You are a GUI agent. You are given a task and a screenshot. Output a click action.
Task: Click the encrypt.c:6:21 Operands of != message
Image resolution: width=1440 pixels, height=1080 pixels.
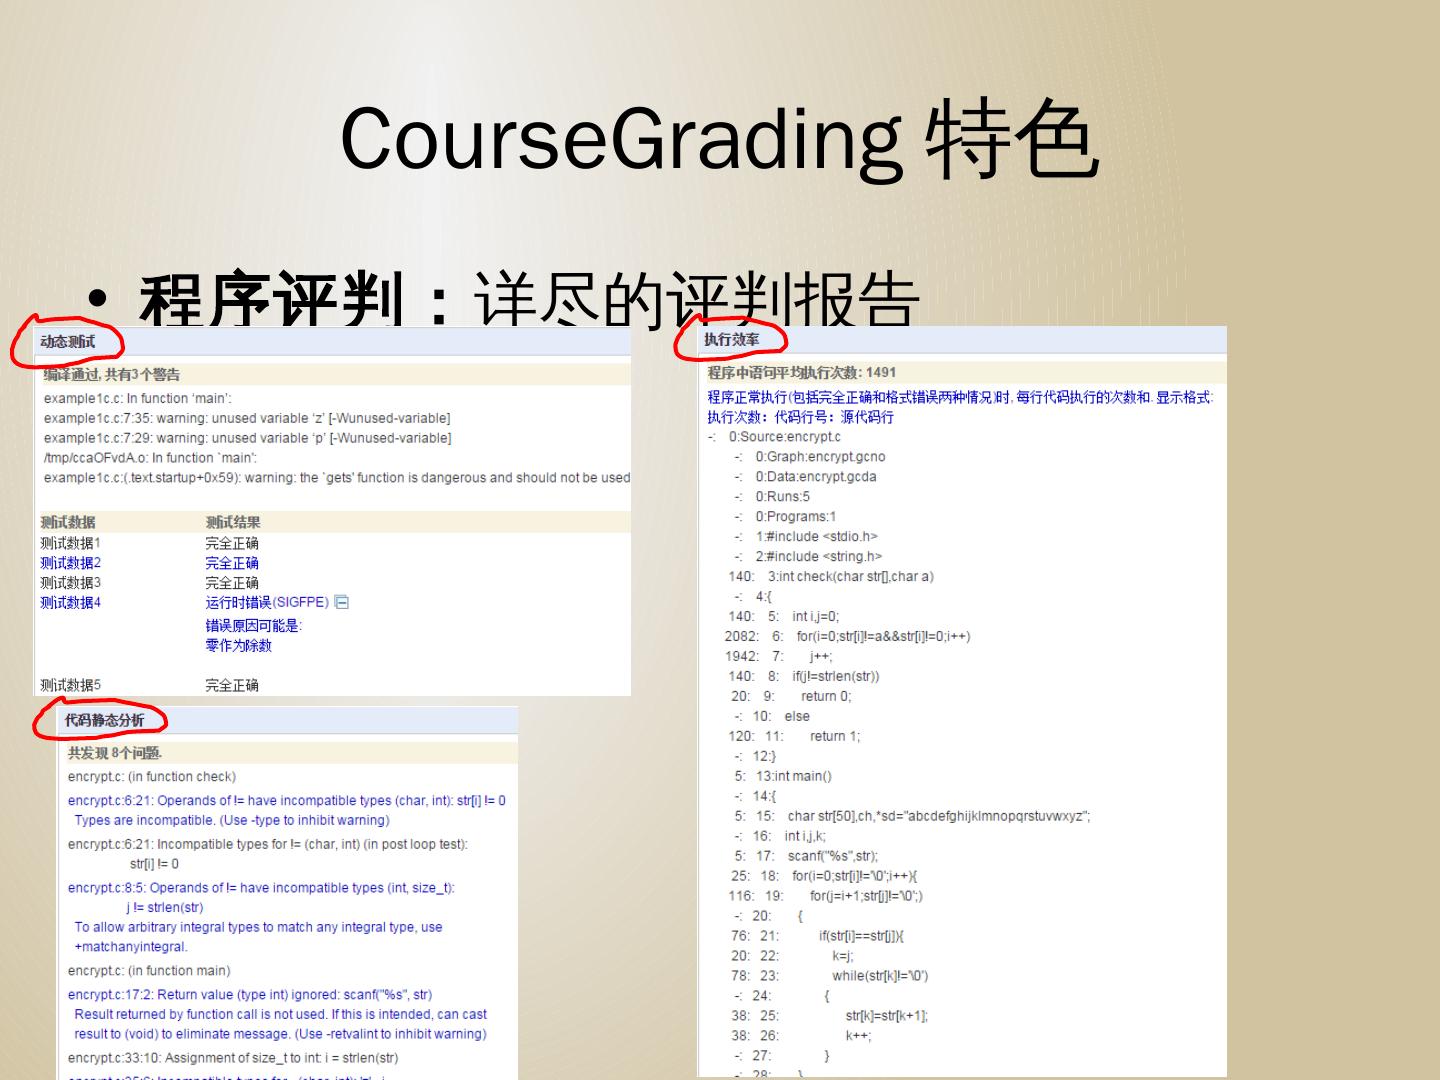tap(287, 801)
